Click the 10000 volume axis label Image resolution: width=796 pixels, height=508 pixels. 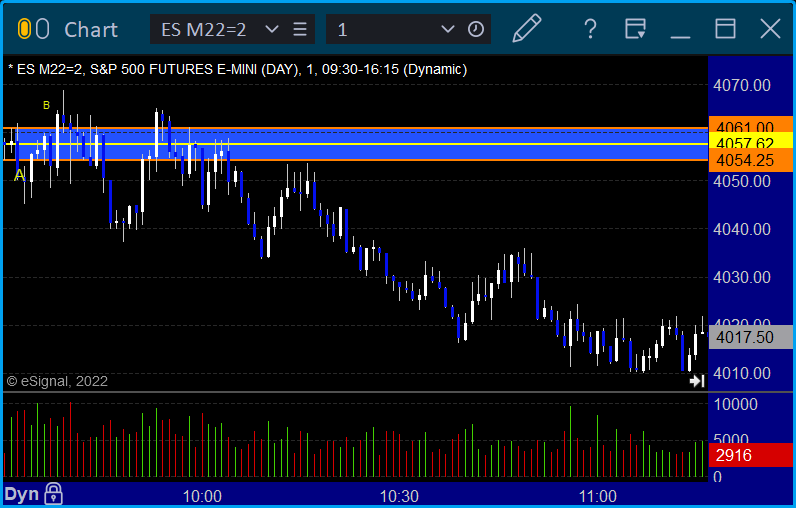point(736,404)
